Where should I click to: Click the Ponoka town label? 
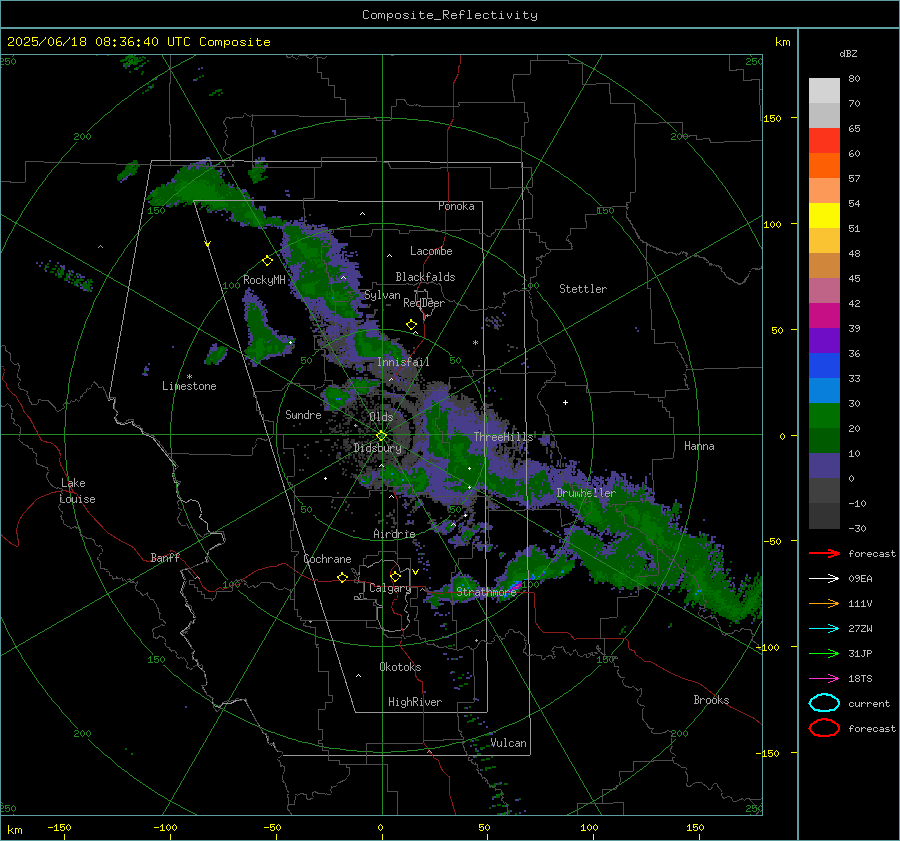pos(456,206)
